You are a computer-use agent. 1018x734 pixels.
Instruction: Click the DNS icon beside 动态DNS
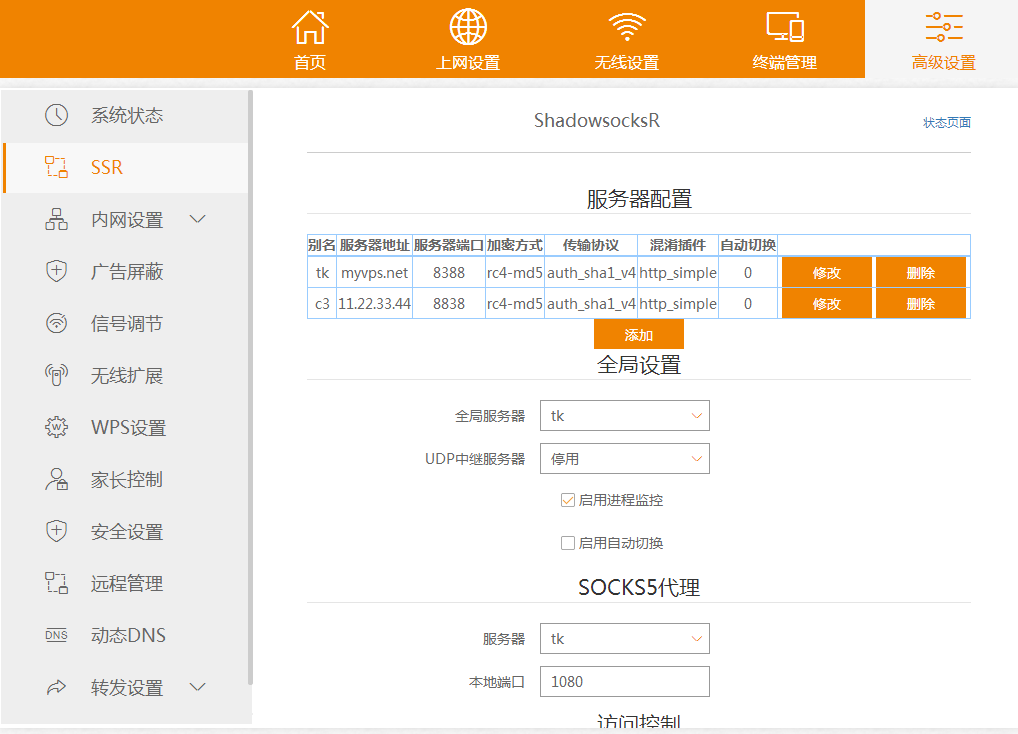click(56, 635)
